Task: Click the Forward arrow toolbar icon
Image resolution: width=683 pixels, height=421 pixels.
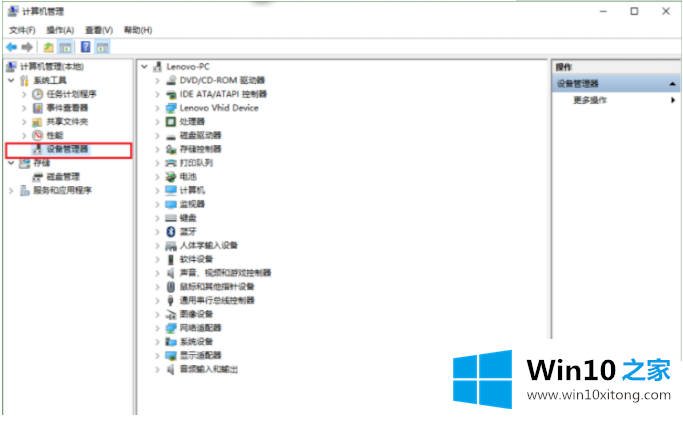Action: pos(27,47)
